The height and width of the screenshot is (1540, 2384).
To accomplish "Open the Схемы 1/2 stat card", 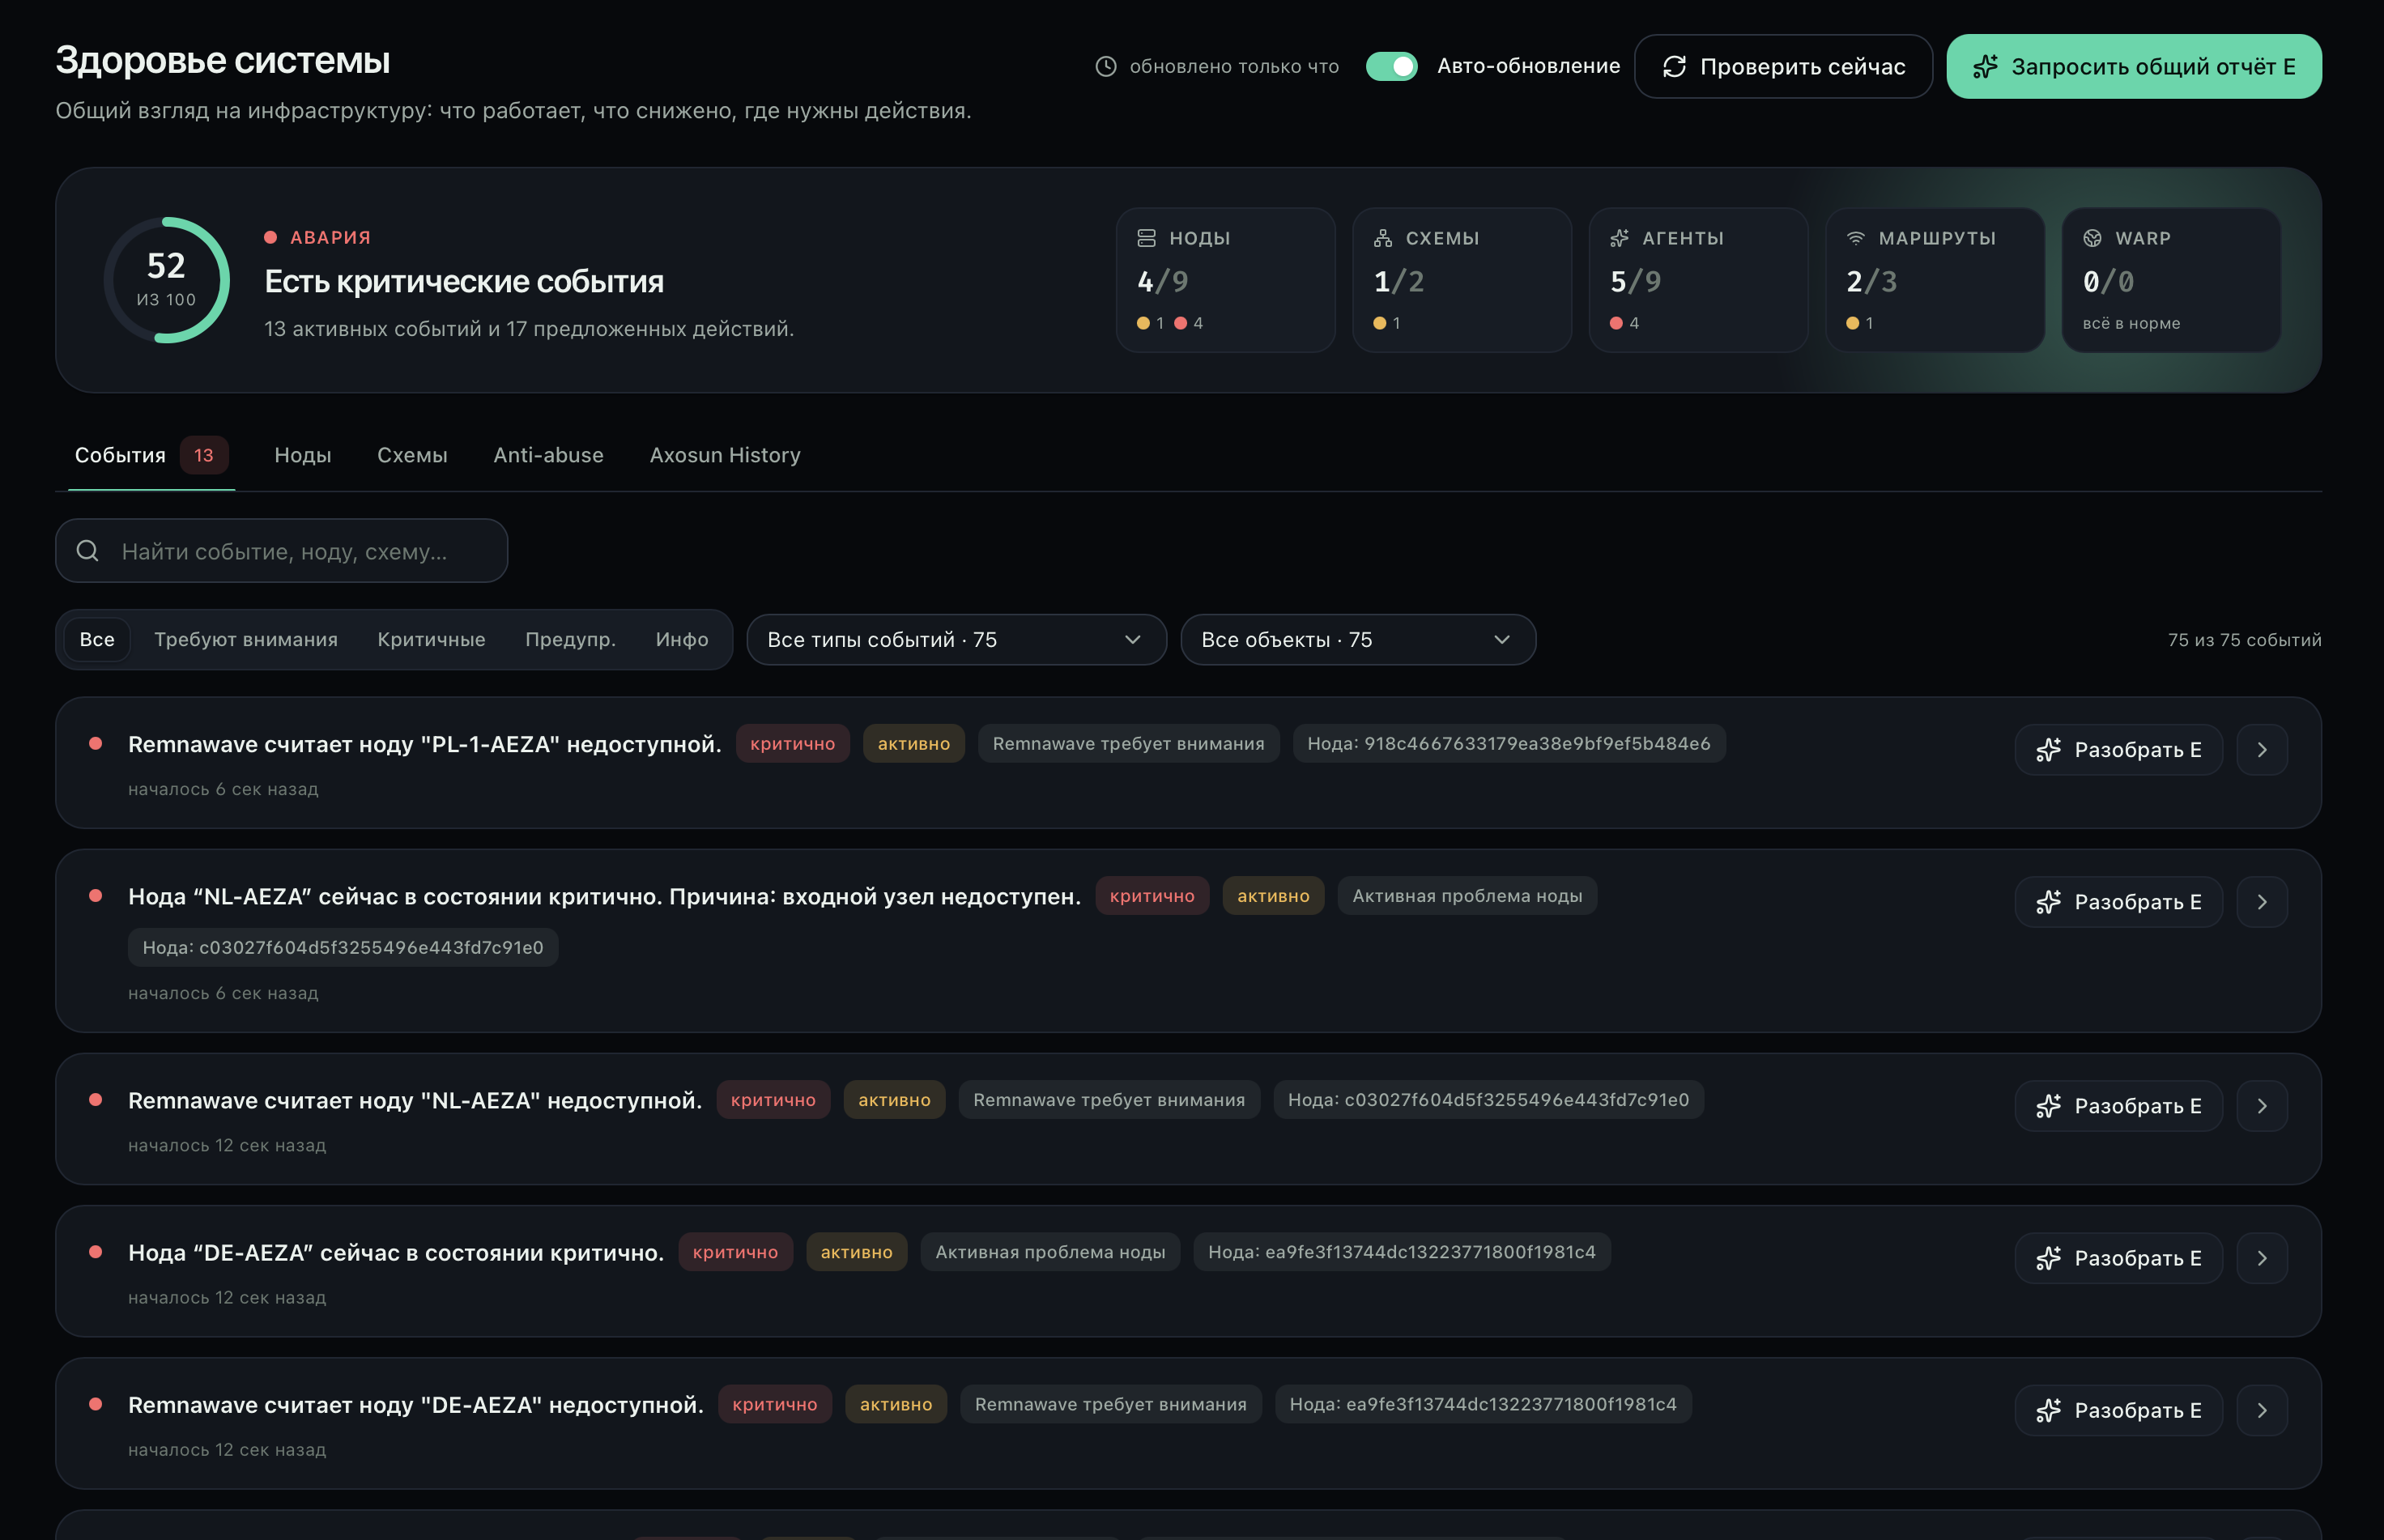I will point(1462,280).
